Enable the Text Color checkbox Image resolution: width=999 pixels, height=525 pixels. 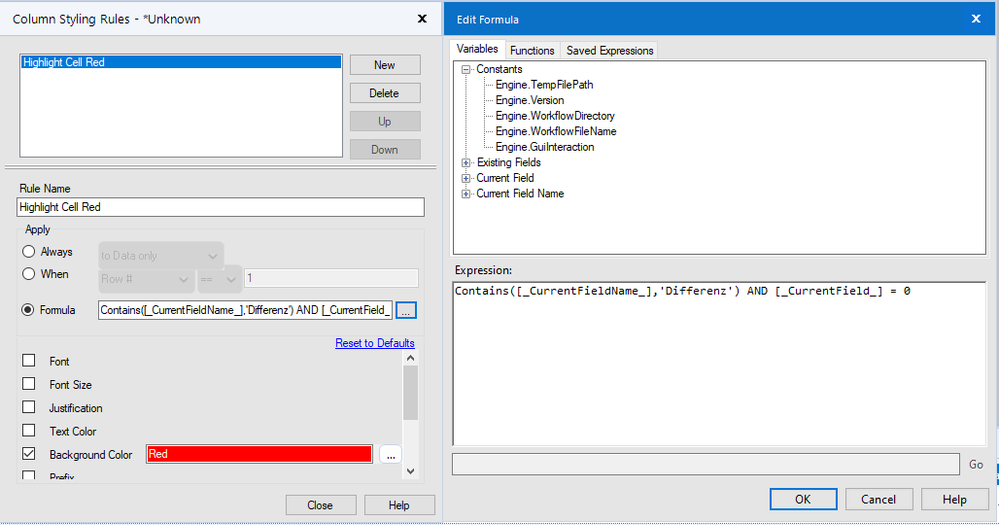click(29, 431)
